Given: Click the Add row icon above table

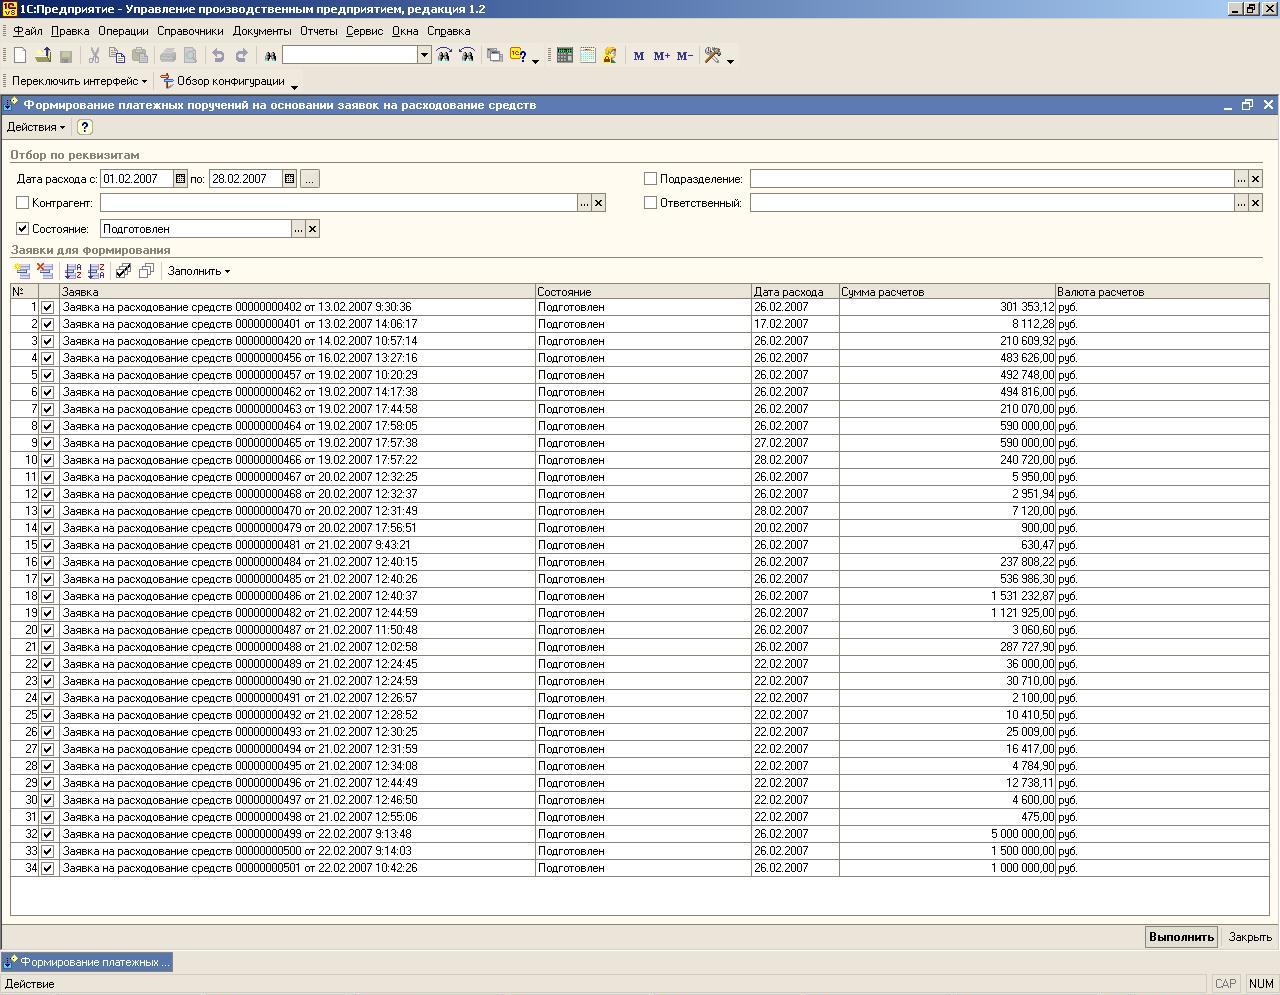Looking at the screenshot, I should point(22,271).
